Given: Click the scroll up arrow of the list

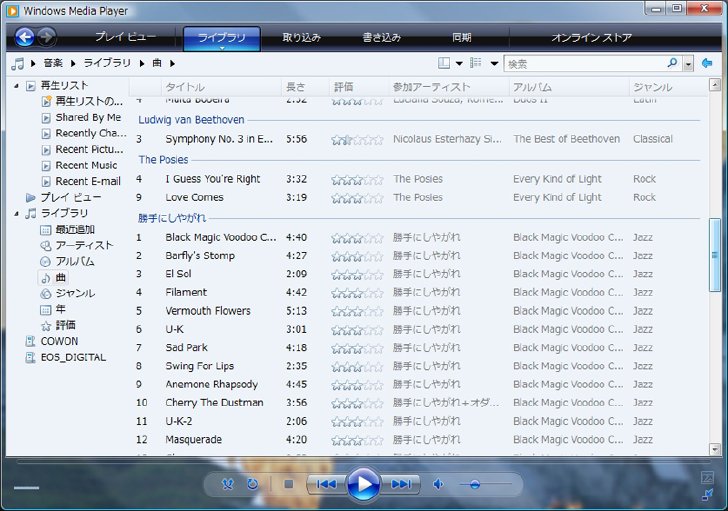Looking at the screenshot, I should pyautogui.click(x=715, y=84).
